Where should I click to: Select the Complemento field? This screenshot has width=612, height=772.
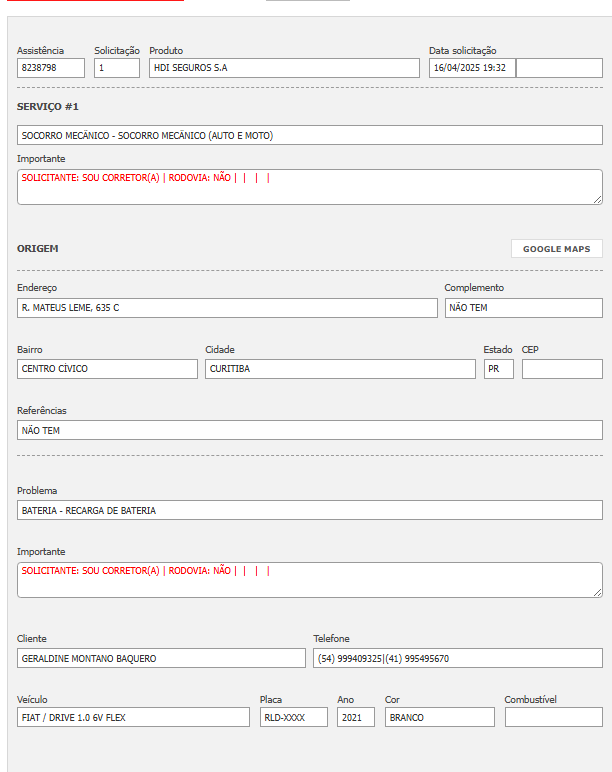[523, 308]
